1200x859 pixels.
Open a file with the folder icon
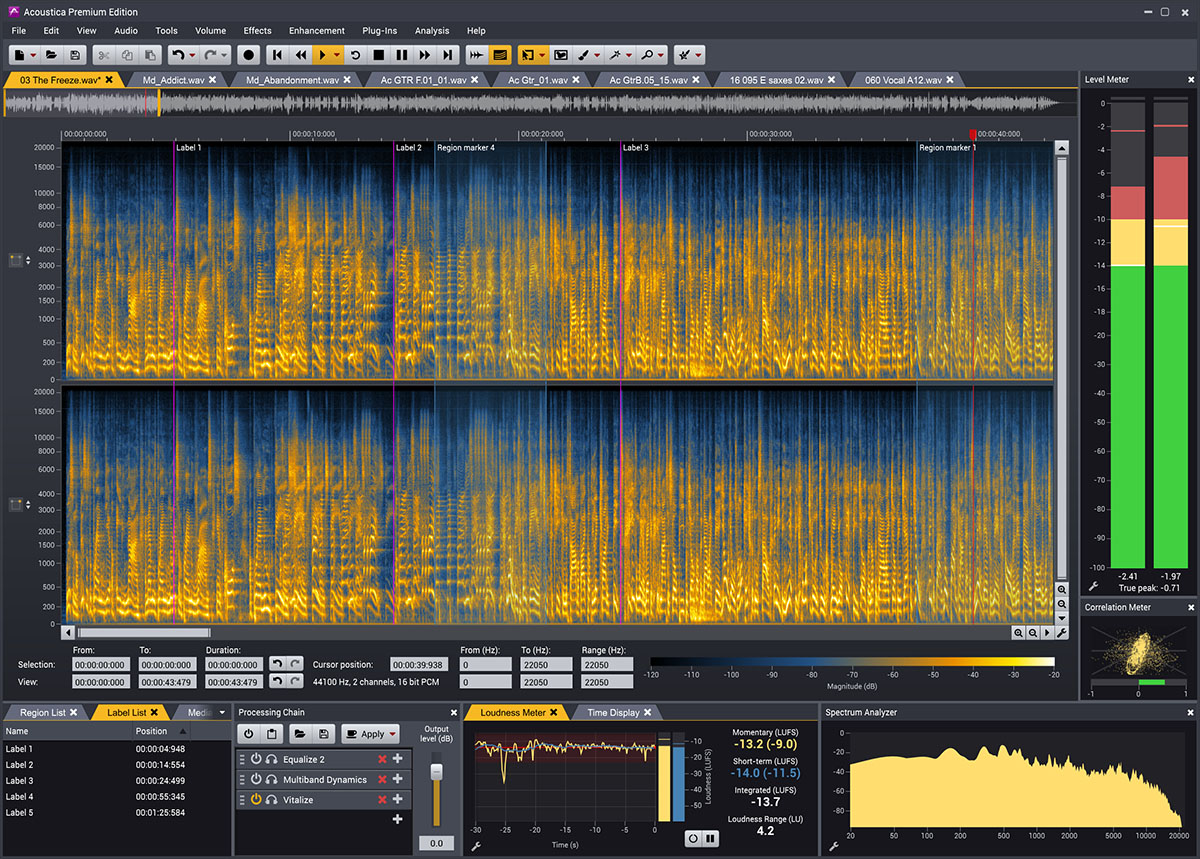50,55
